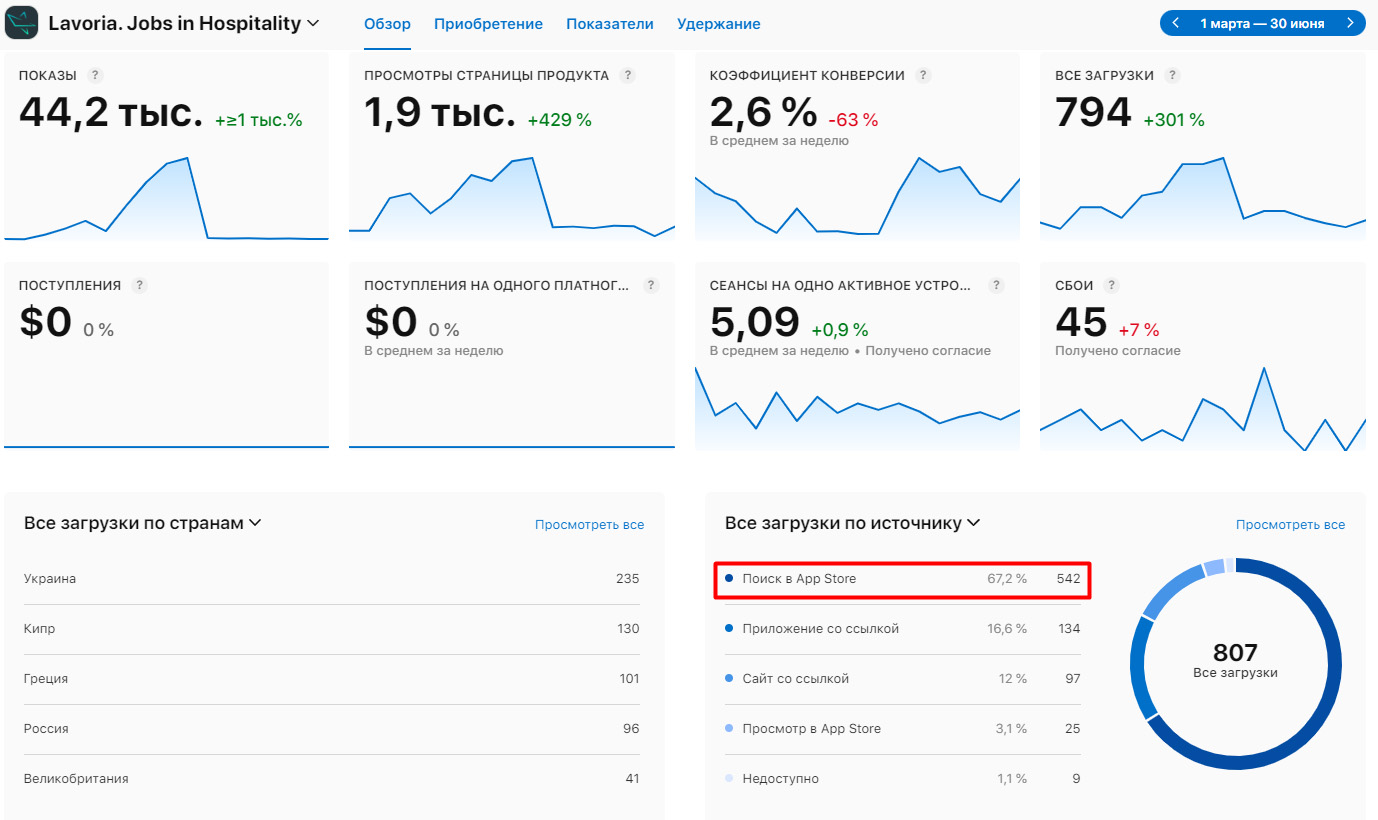The width and height of the screenshot is (1378, 820).
Task: Open help icon next to ВСЕ ЗАГРУЗКИ
Action: click(1172, 75)
